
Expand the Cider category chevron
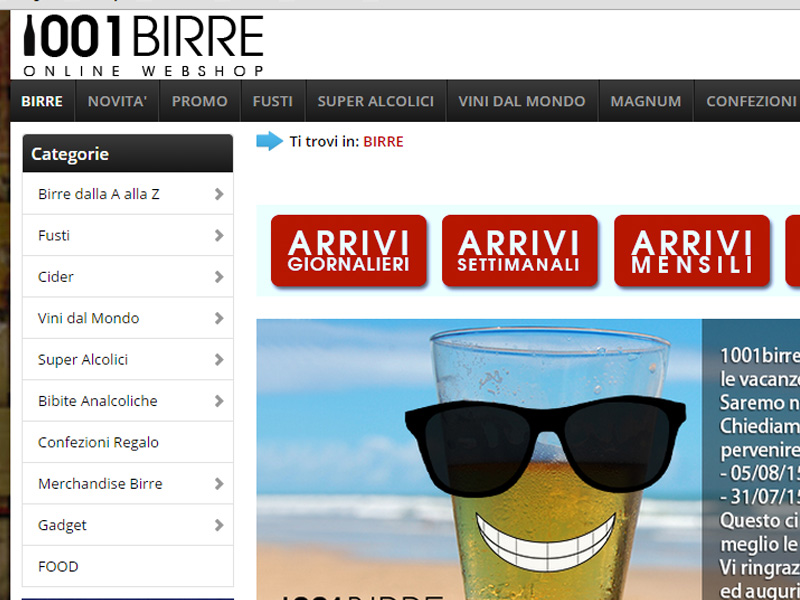[219, 277]
